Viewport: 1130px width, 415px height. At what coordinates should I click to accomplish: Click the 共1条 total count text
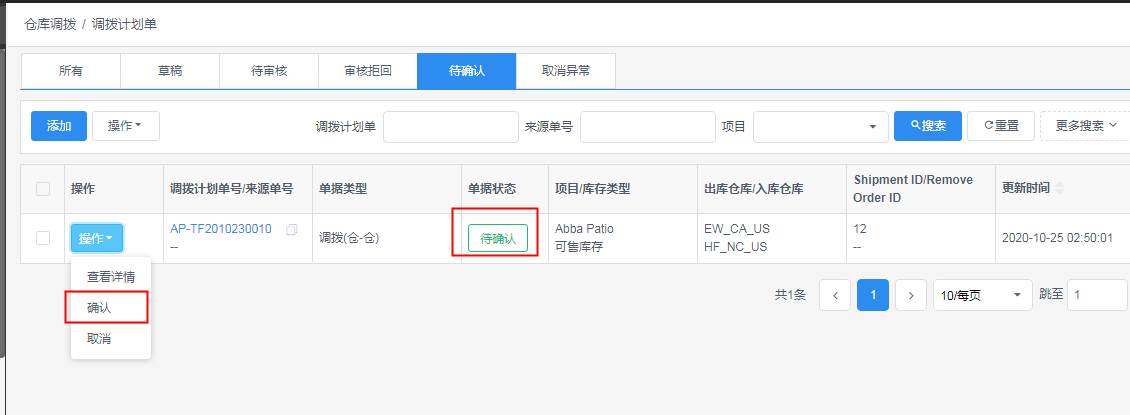click(791, 295)
